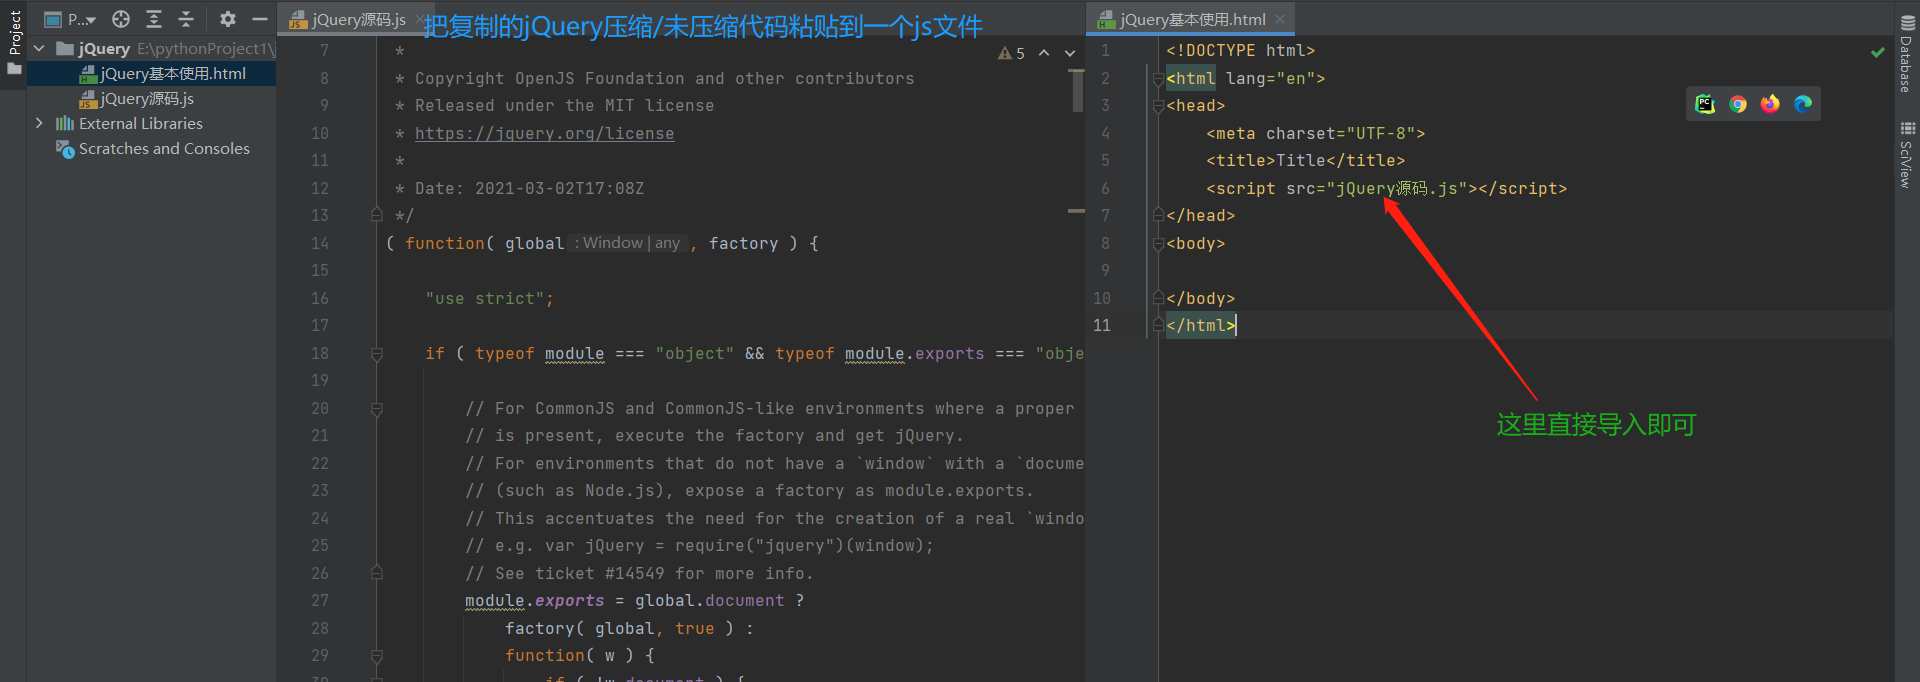Fold the function block at line 29
The width and height of the screenshot is (1920, 682).
coord(377,656)
